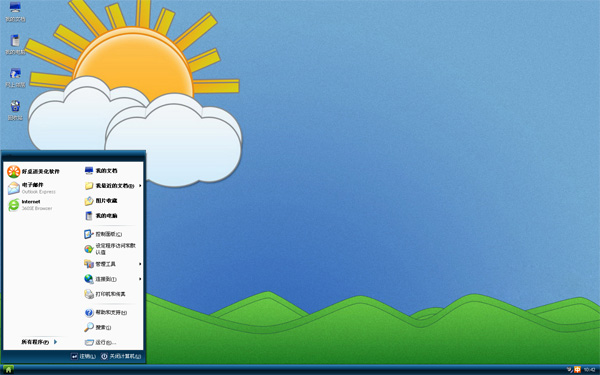Image resolution: width=600 pixels, height=375 pixels.
Task: Expand the recent documents submenu arrow
Action: pos(140,186)
